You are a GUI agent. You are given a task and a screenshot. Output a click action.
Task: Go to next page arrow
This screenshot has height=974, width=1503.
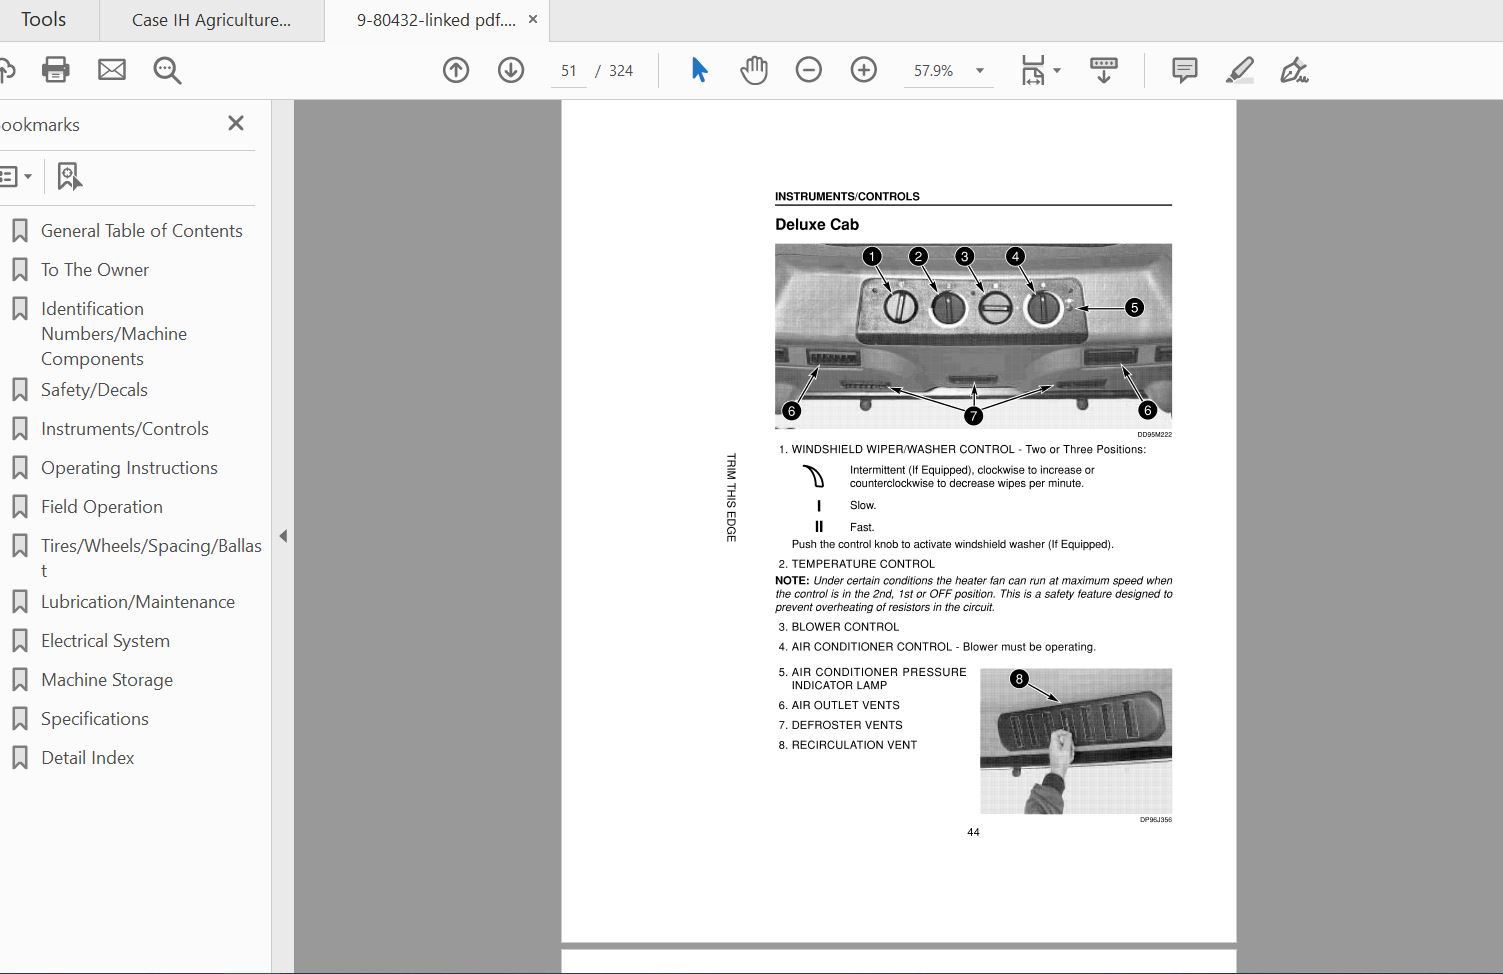(x=511, y=70)
